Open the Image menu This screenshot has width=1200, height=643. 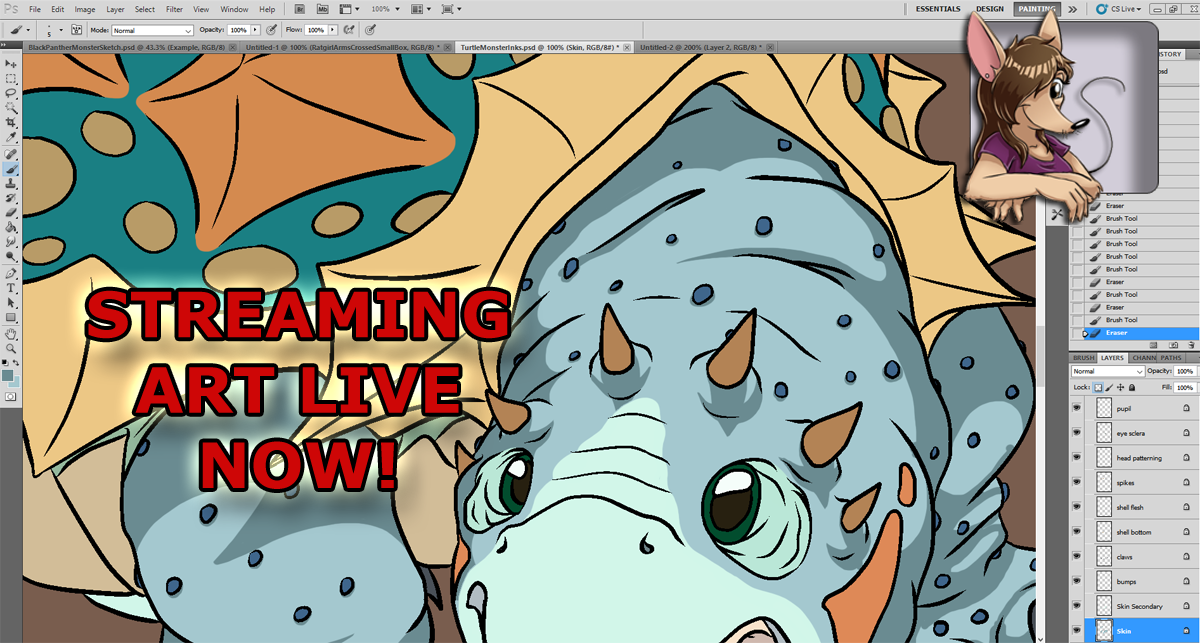click(x=85, y=9)
